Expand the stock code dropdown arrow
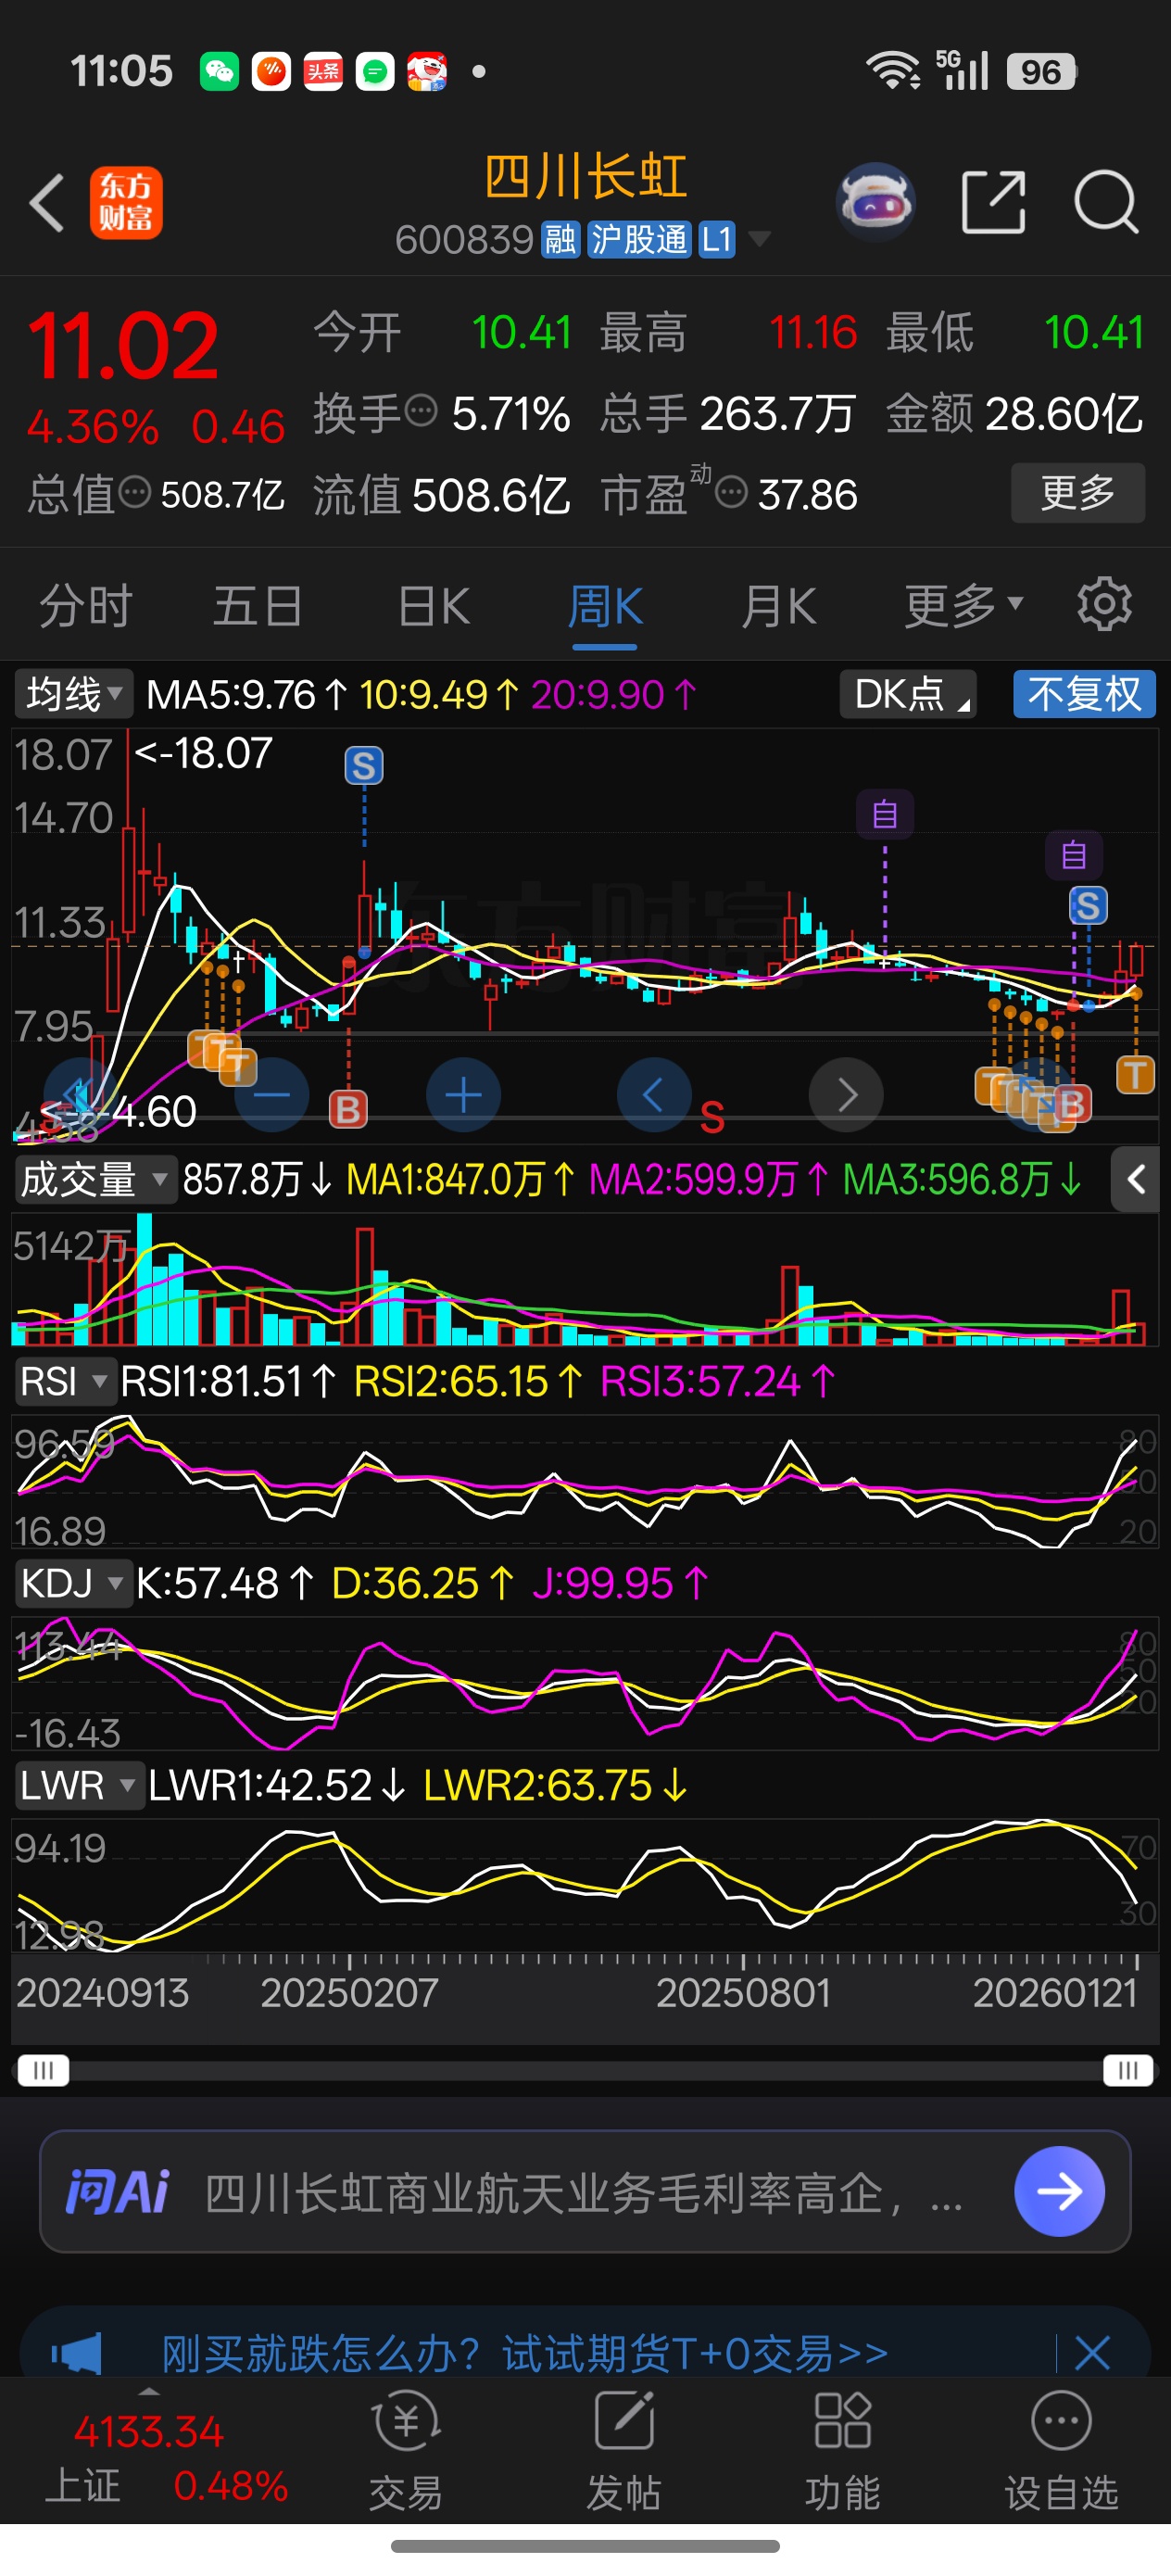1171x2576 pixels. [x=760, y=239]
